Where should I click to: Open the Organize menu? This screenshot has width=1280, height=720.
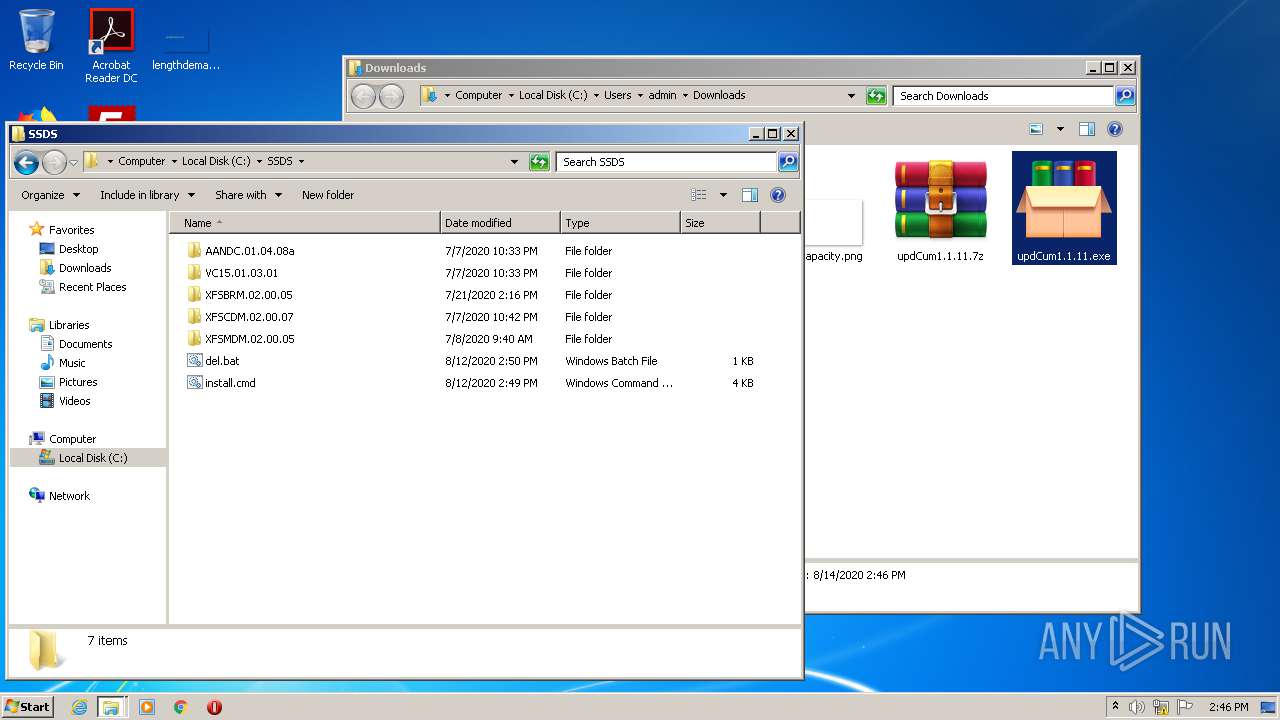[x=50, y=195]
